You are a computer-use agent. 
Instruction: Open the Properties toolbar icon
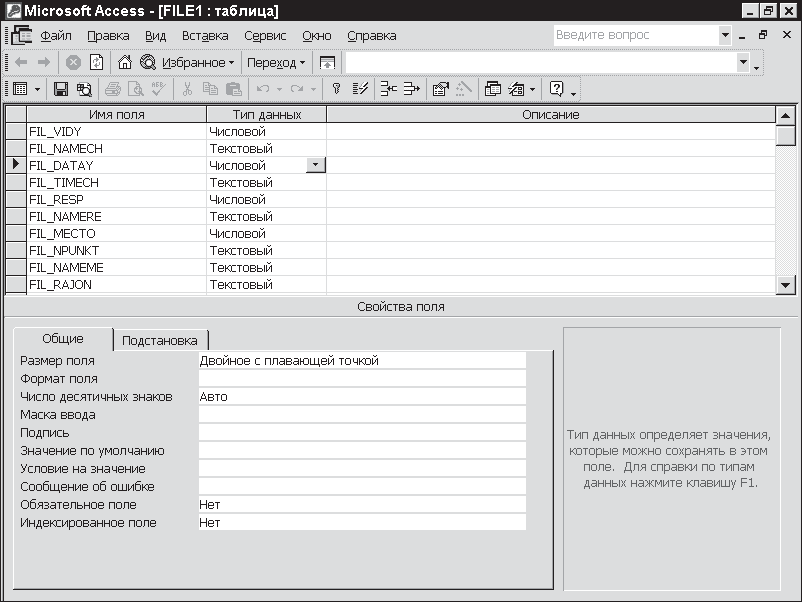[x=440, y=89]
